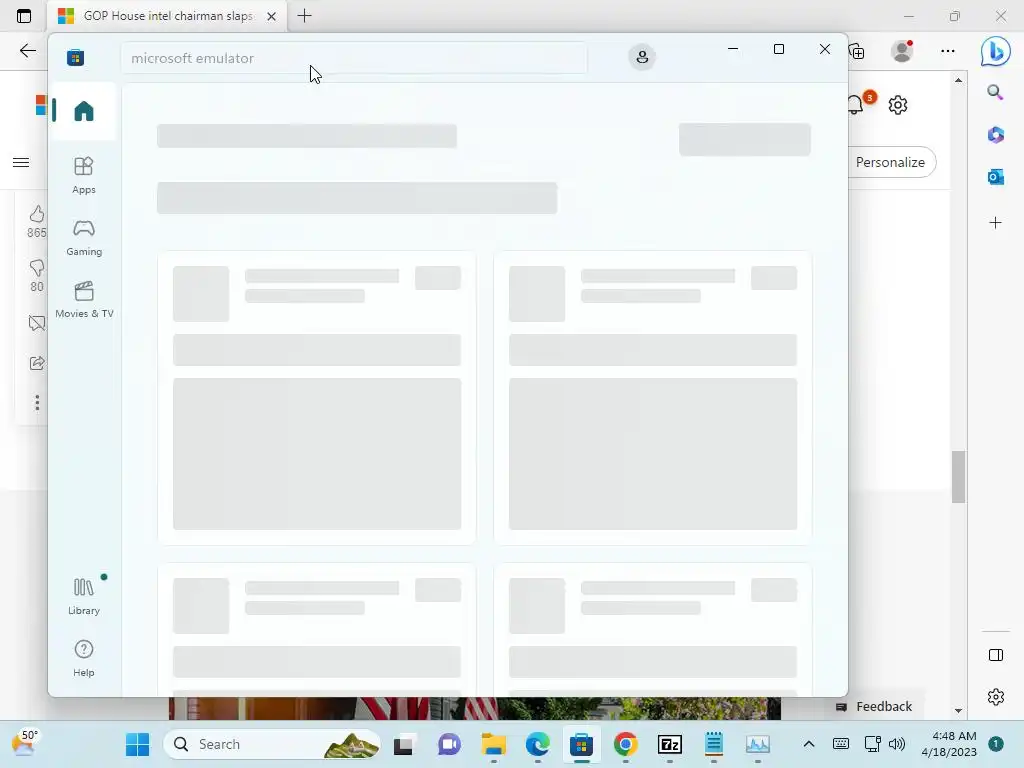Screen dimensions: 1024x768
Task: Open Bing chat sidebar button
Action: point(995,52)
